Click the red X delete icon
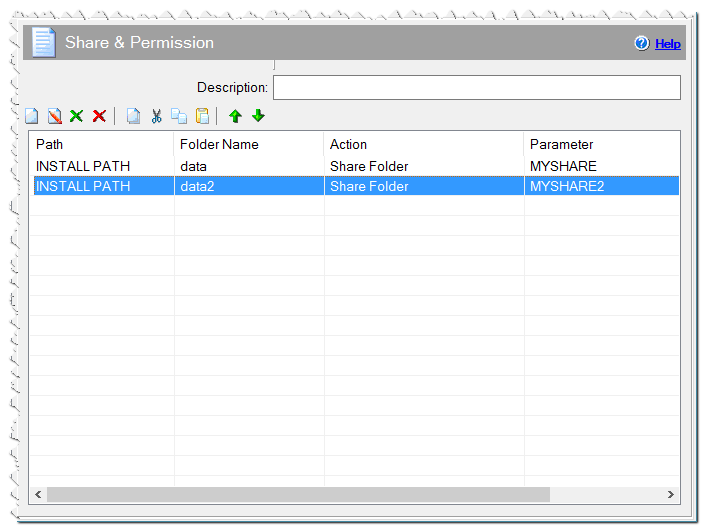 click(x=99, y=116)
